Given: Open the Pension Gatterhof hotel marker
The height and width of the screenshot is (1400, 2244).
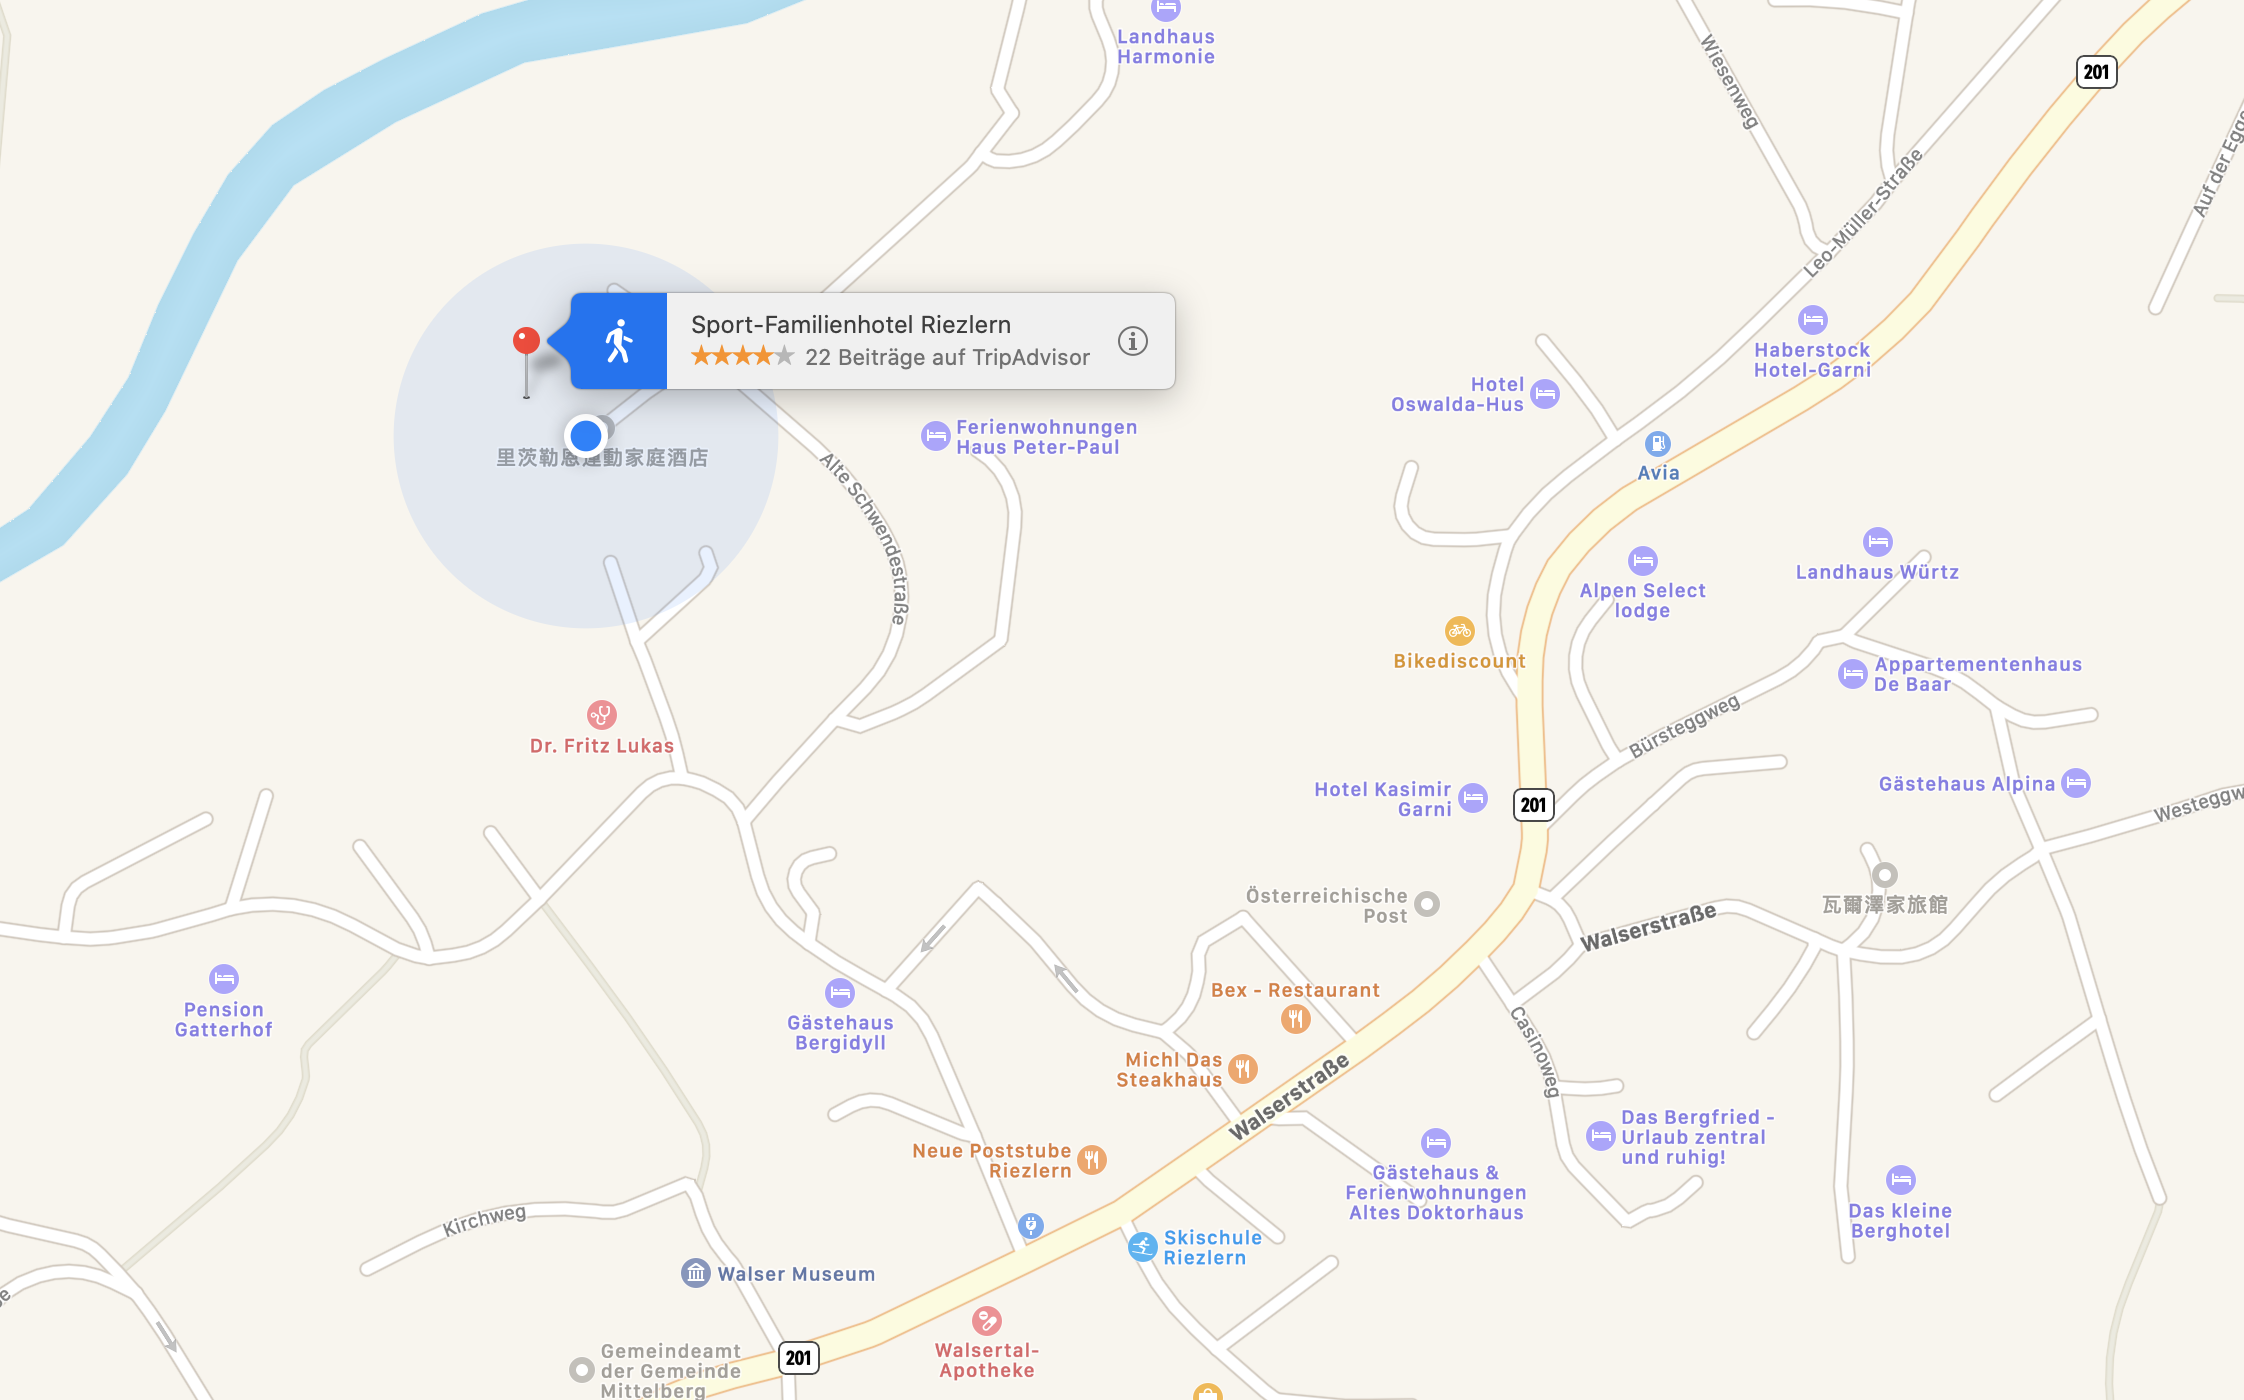Looking at the screenshot, I should pyautogui.click(x=223, y=978).
